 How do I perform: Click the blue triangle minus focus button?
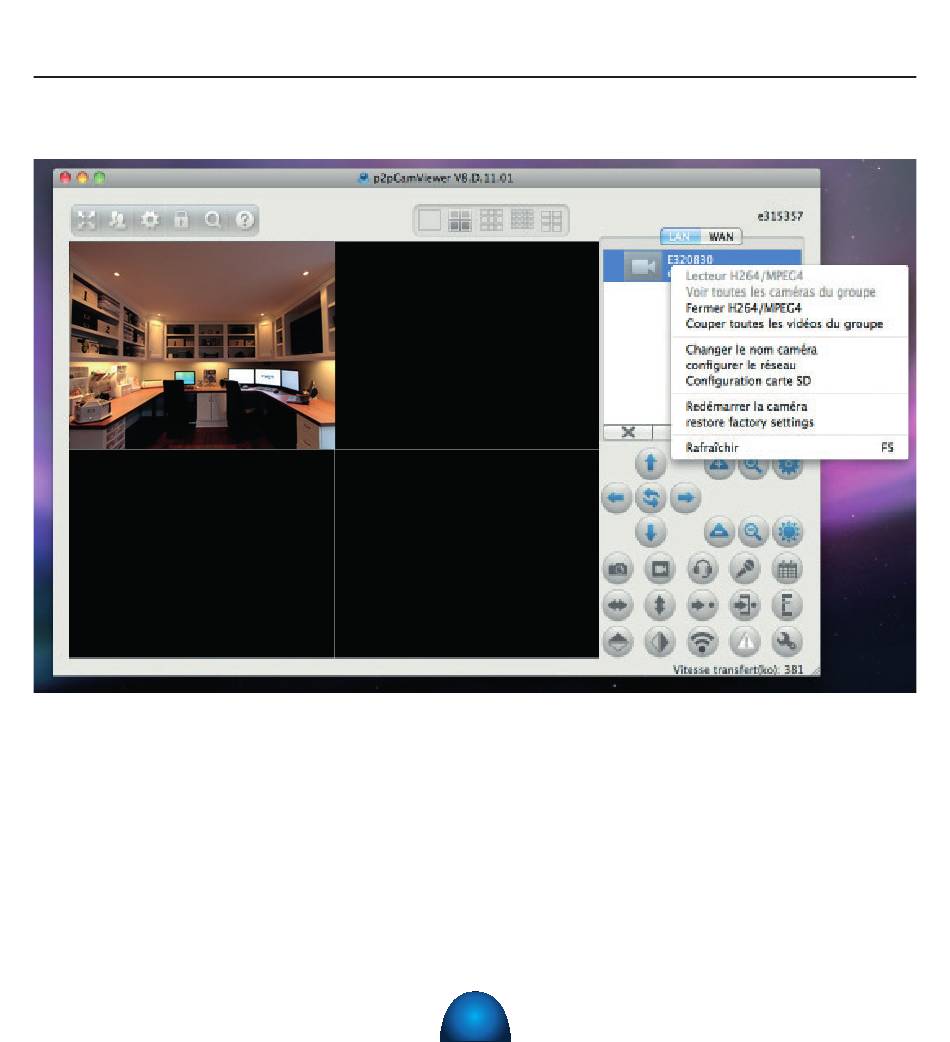(719, 532)
